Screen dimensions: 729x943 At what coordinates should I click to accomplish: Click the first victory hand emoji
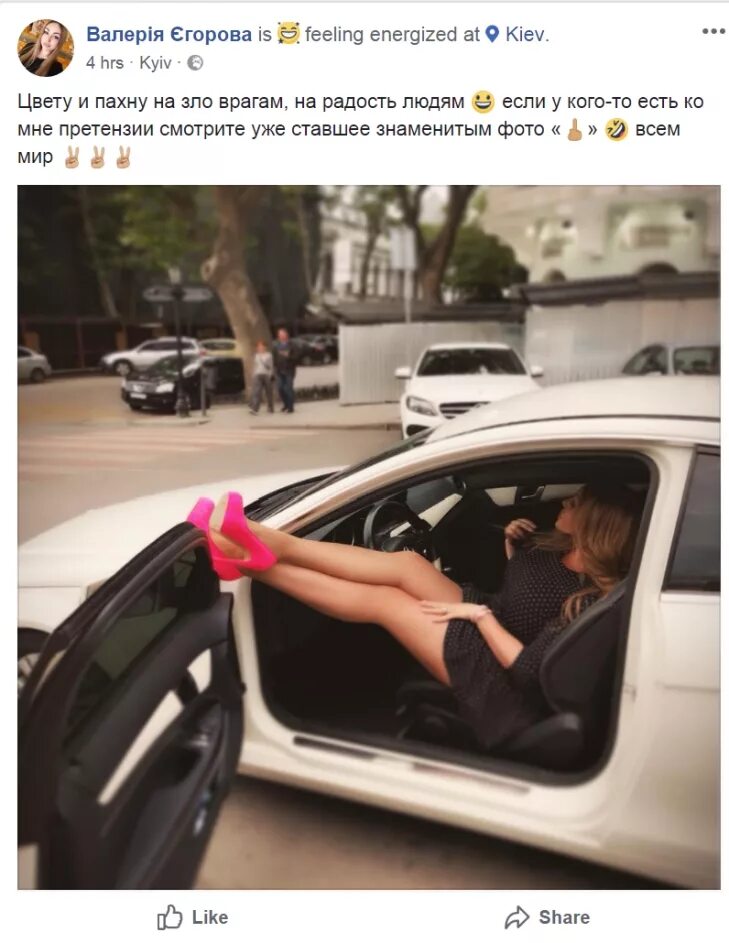pos(72,157)
